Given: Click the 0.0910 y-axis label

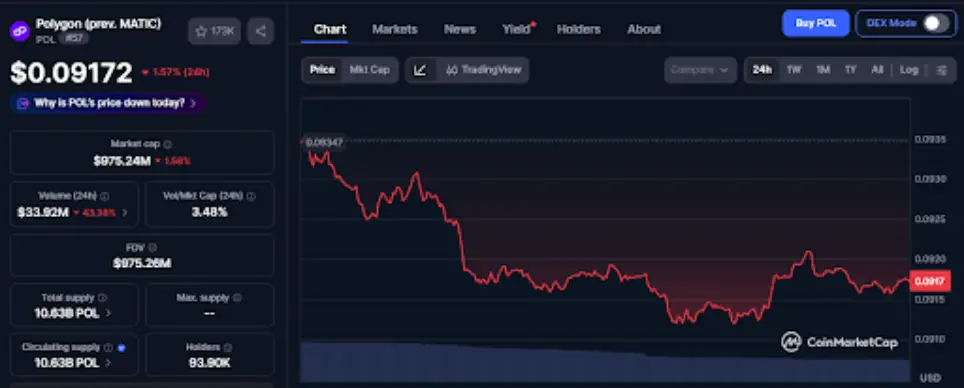Looking at the screenshot, I should (930, 338).
